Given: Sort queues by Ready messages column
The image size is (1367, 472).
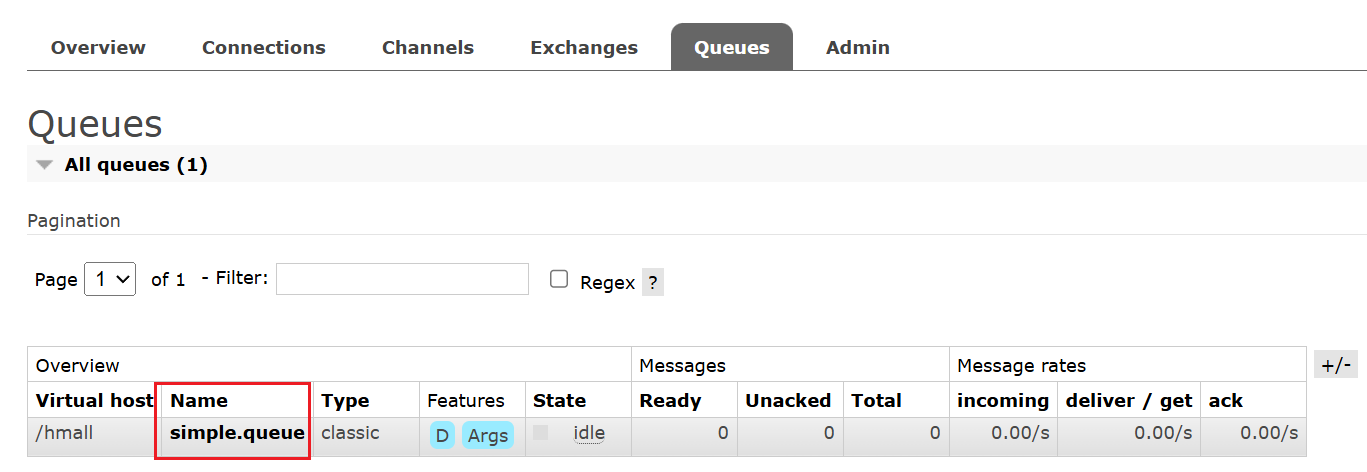Looking at the screenshot, I should pos(670,401).
